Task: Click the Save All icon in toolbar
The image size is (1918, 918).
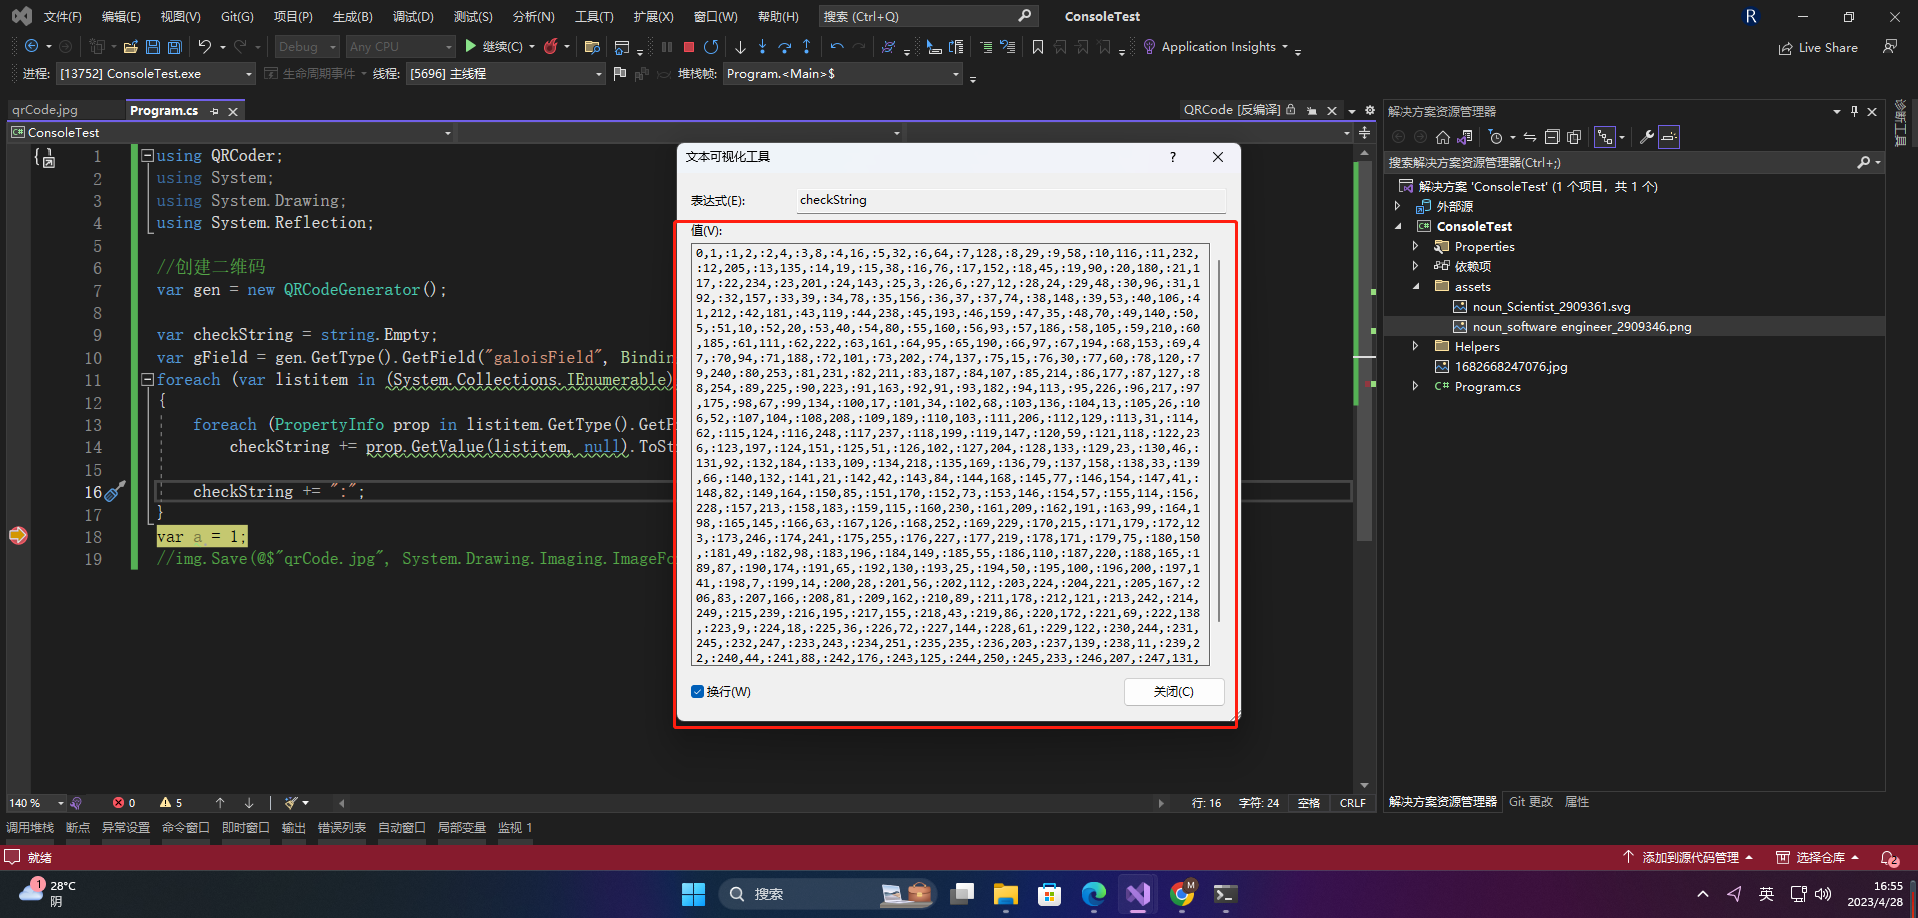Action: [x=174, y=47]
